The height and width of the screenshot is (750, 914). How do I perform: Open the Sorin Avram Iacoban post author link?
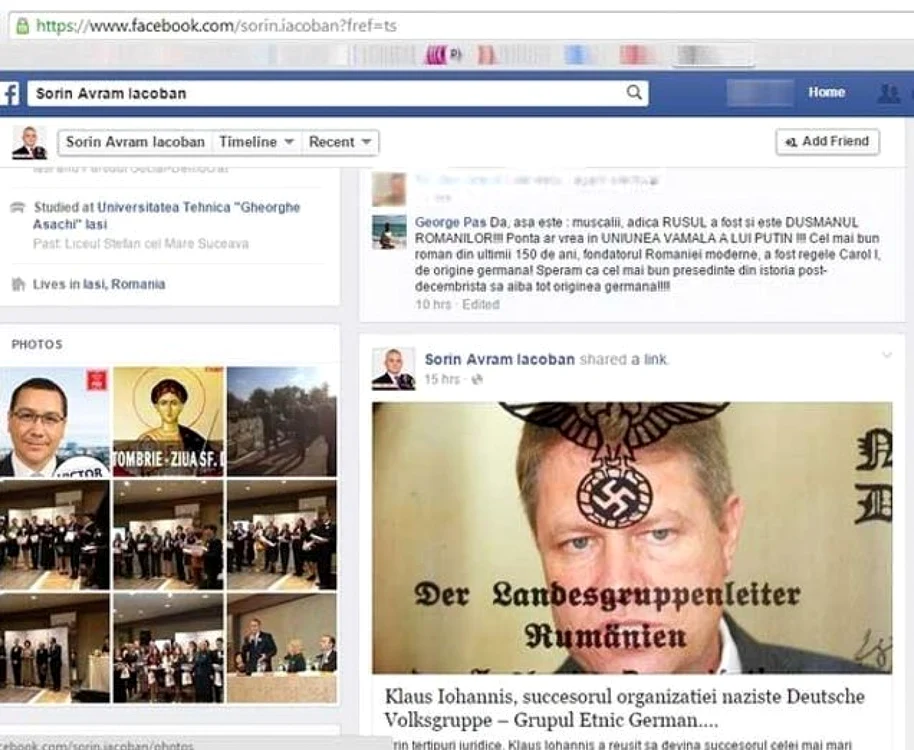(x=500, y=359)
